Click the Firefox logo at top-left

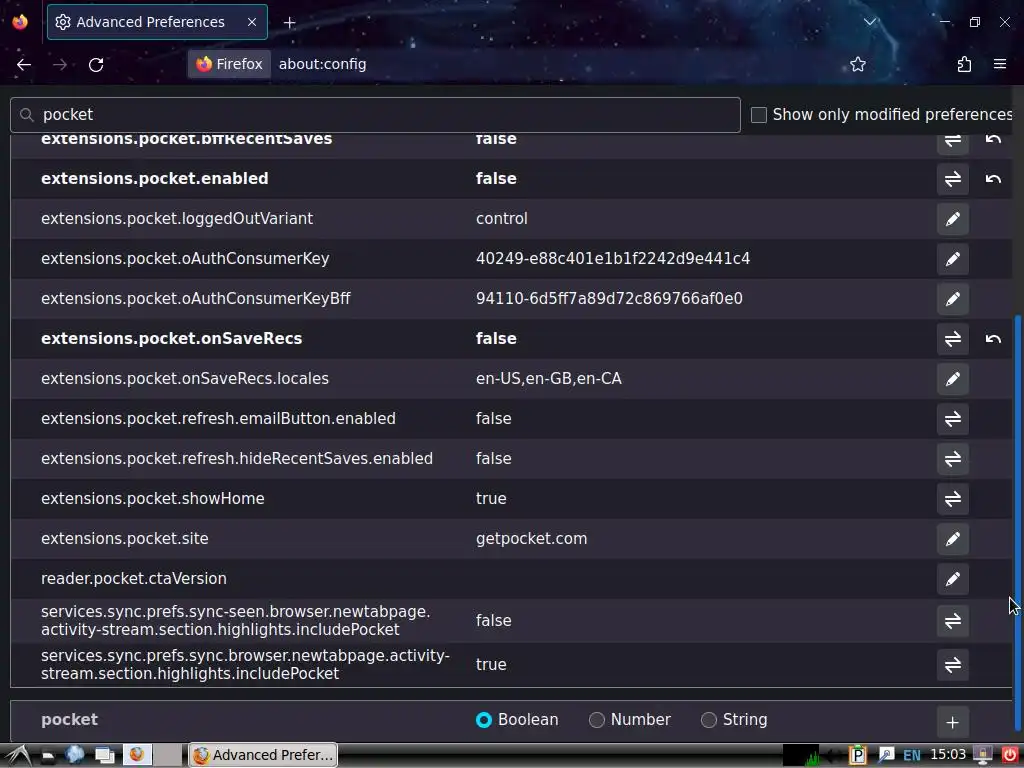20,22
